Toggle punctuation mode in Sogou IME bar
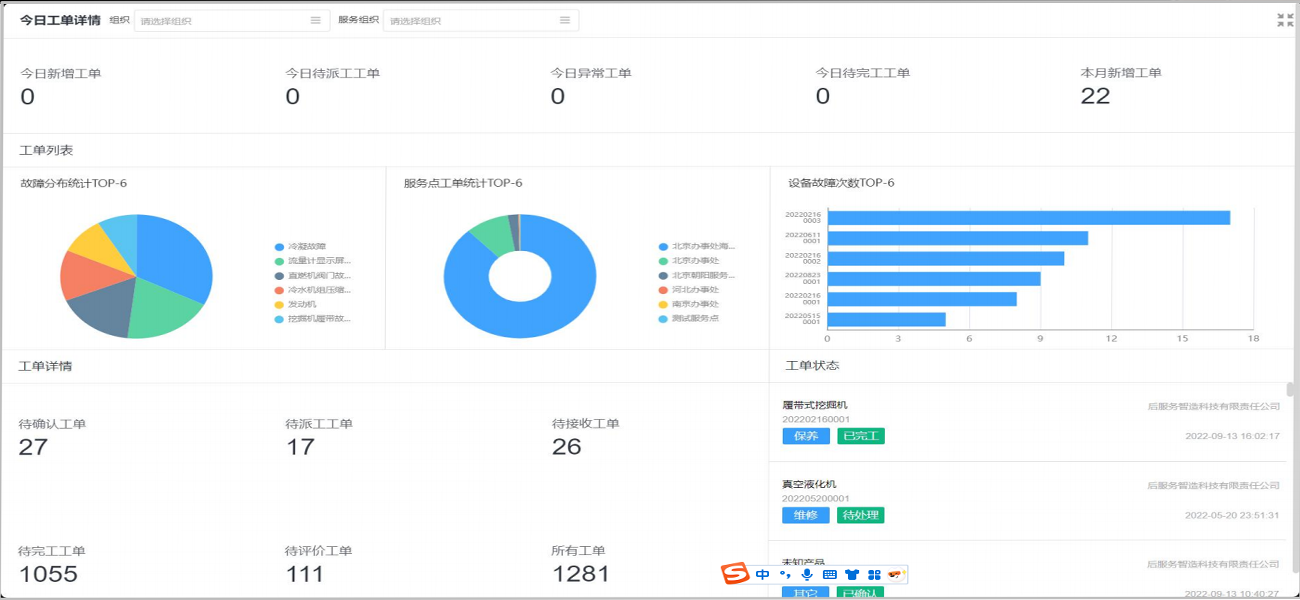 (x=785, y=574)
